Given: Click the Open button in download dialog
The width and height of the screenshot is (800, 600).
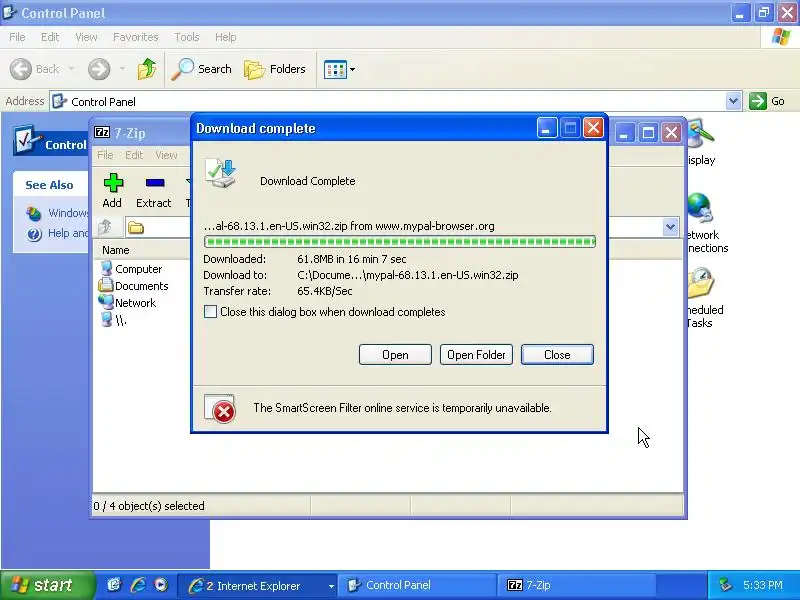Looking at the screenshot, I should (x=395, y=355).
